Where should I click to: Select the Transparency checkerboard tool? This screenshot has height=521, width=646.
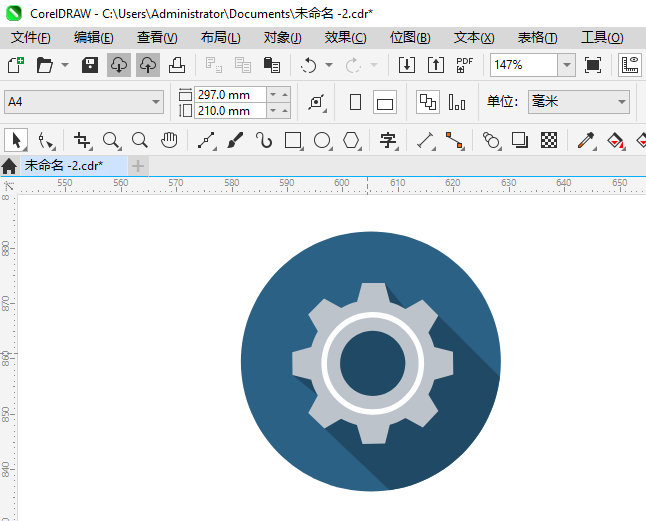pos(549,140)
